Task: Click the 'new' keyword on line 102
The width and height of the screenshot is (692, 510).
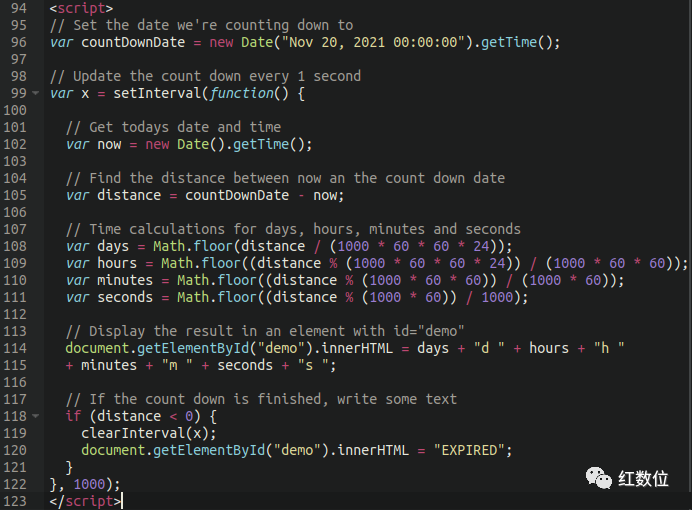Action: click(x=157, y=145)
